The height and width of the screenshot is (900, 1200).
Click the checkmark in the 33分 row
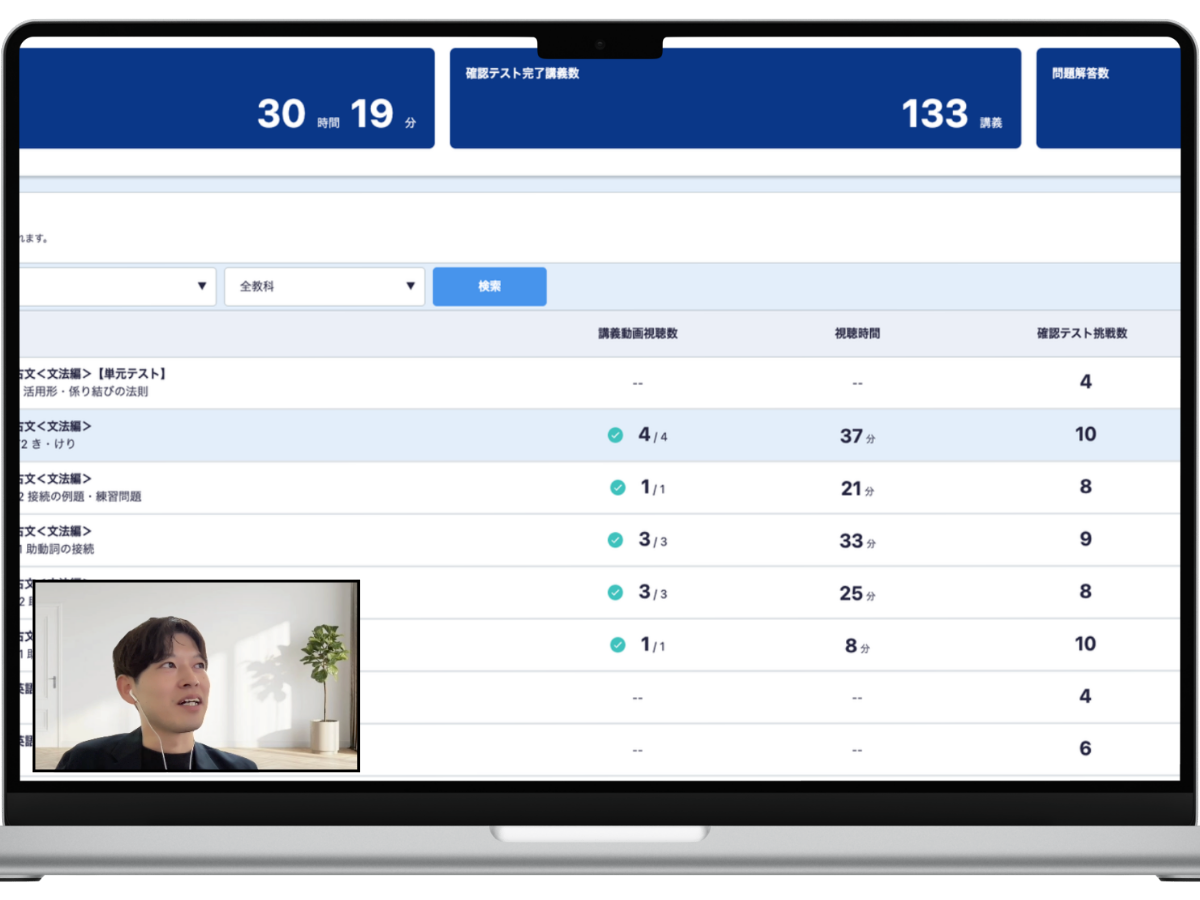point(615,540)
